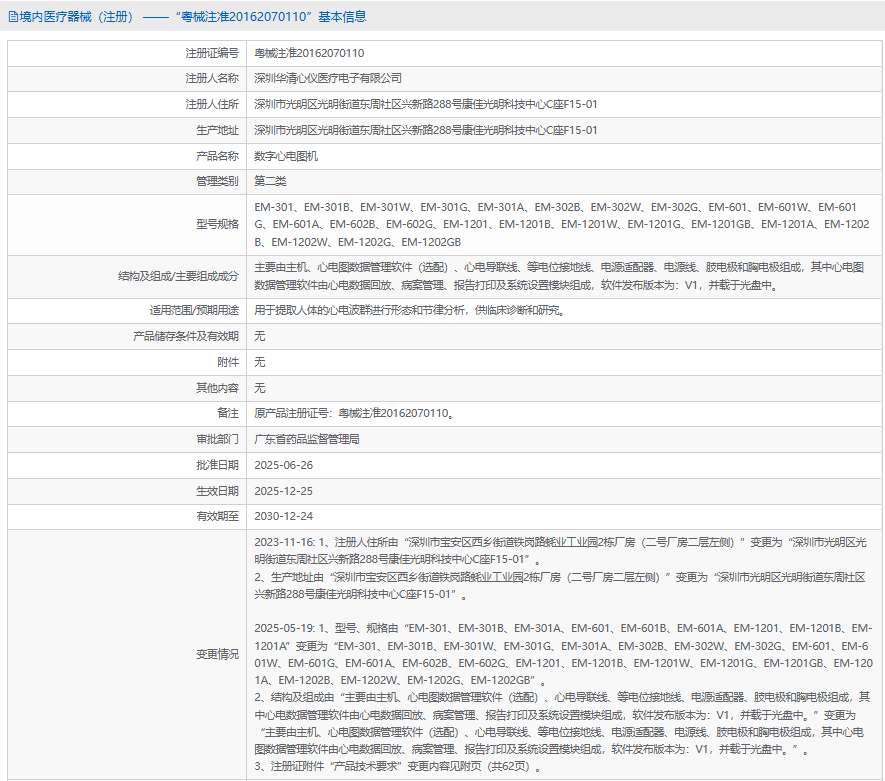Click the '产品名称' label cell

127,156
